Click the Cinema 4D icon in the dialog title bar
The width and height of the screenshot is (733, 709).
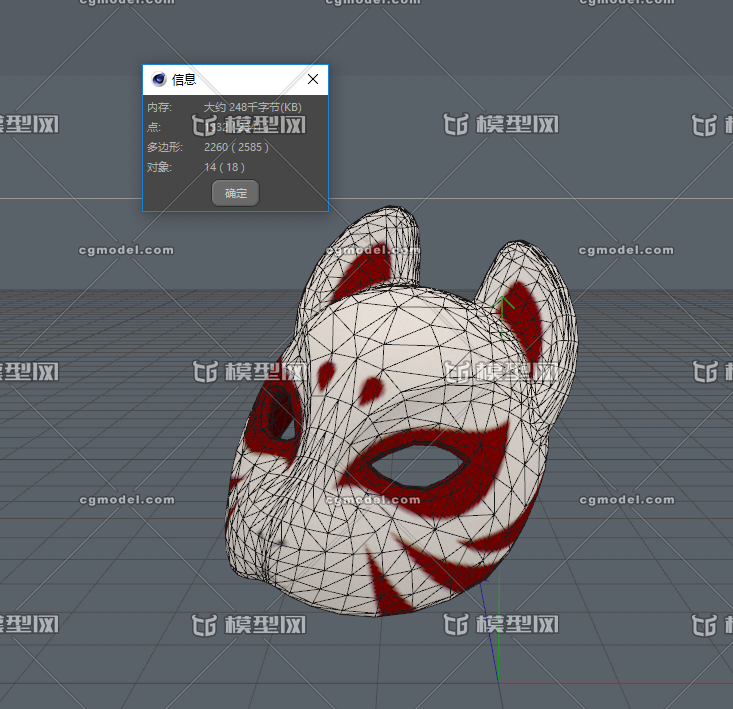(159, 79)
